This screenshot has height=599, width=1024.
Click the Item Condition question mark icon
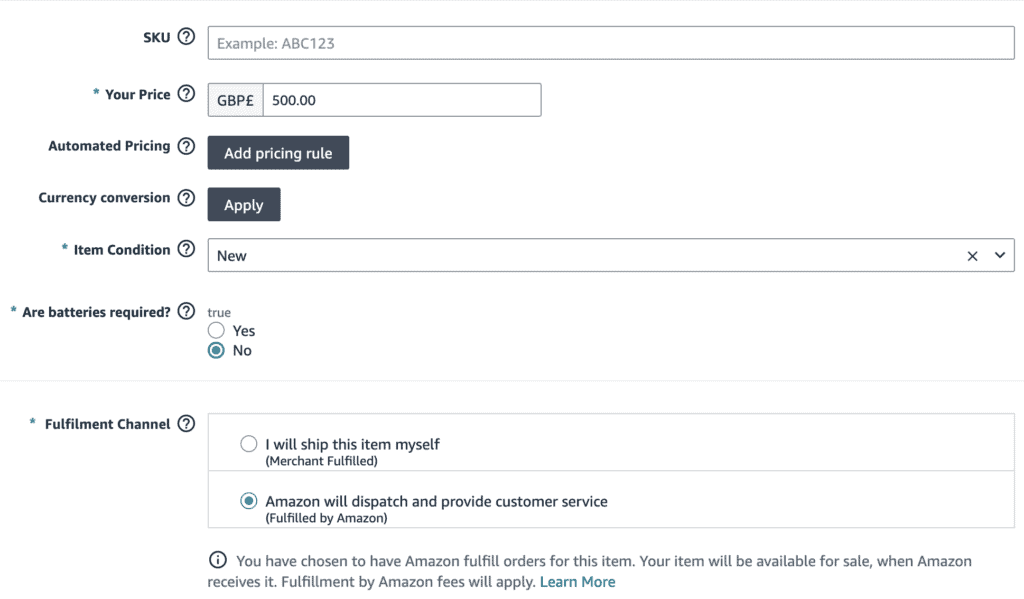186,250
